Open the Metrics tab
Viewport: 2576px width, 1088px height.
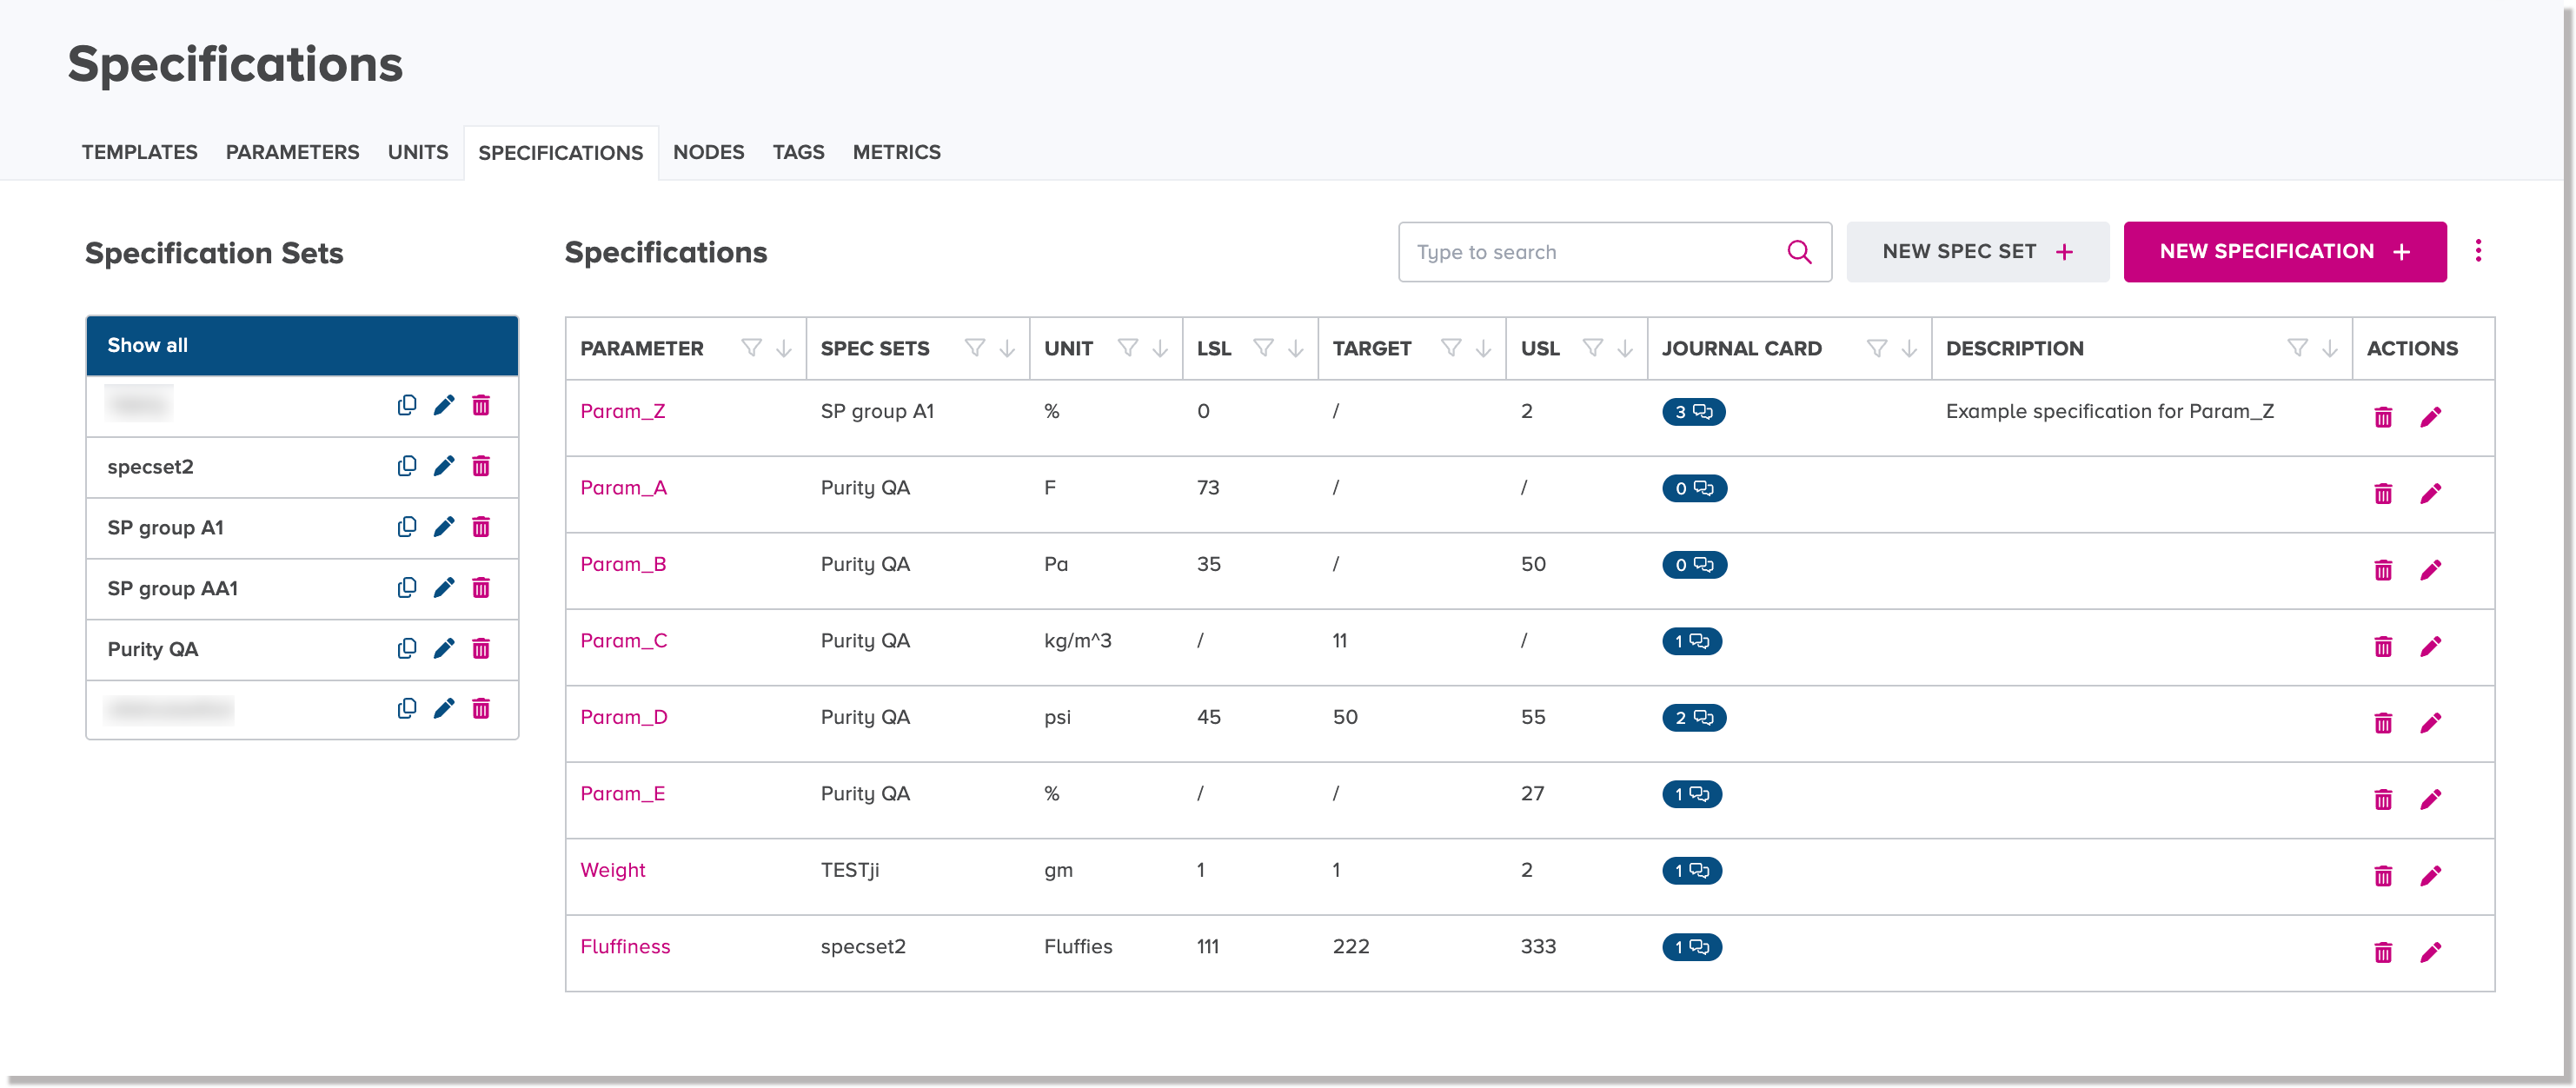(896, 152)
